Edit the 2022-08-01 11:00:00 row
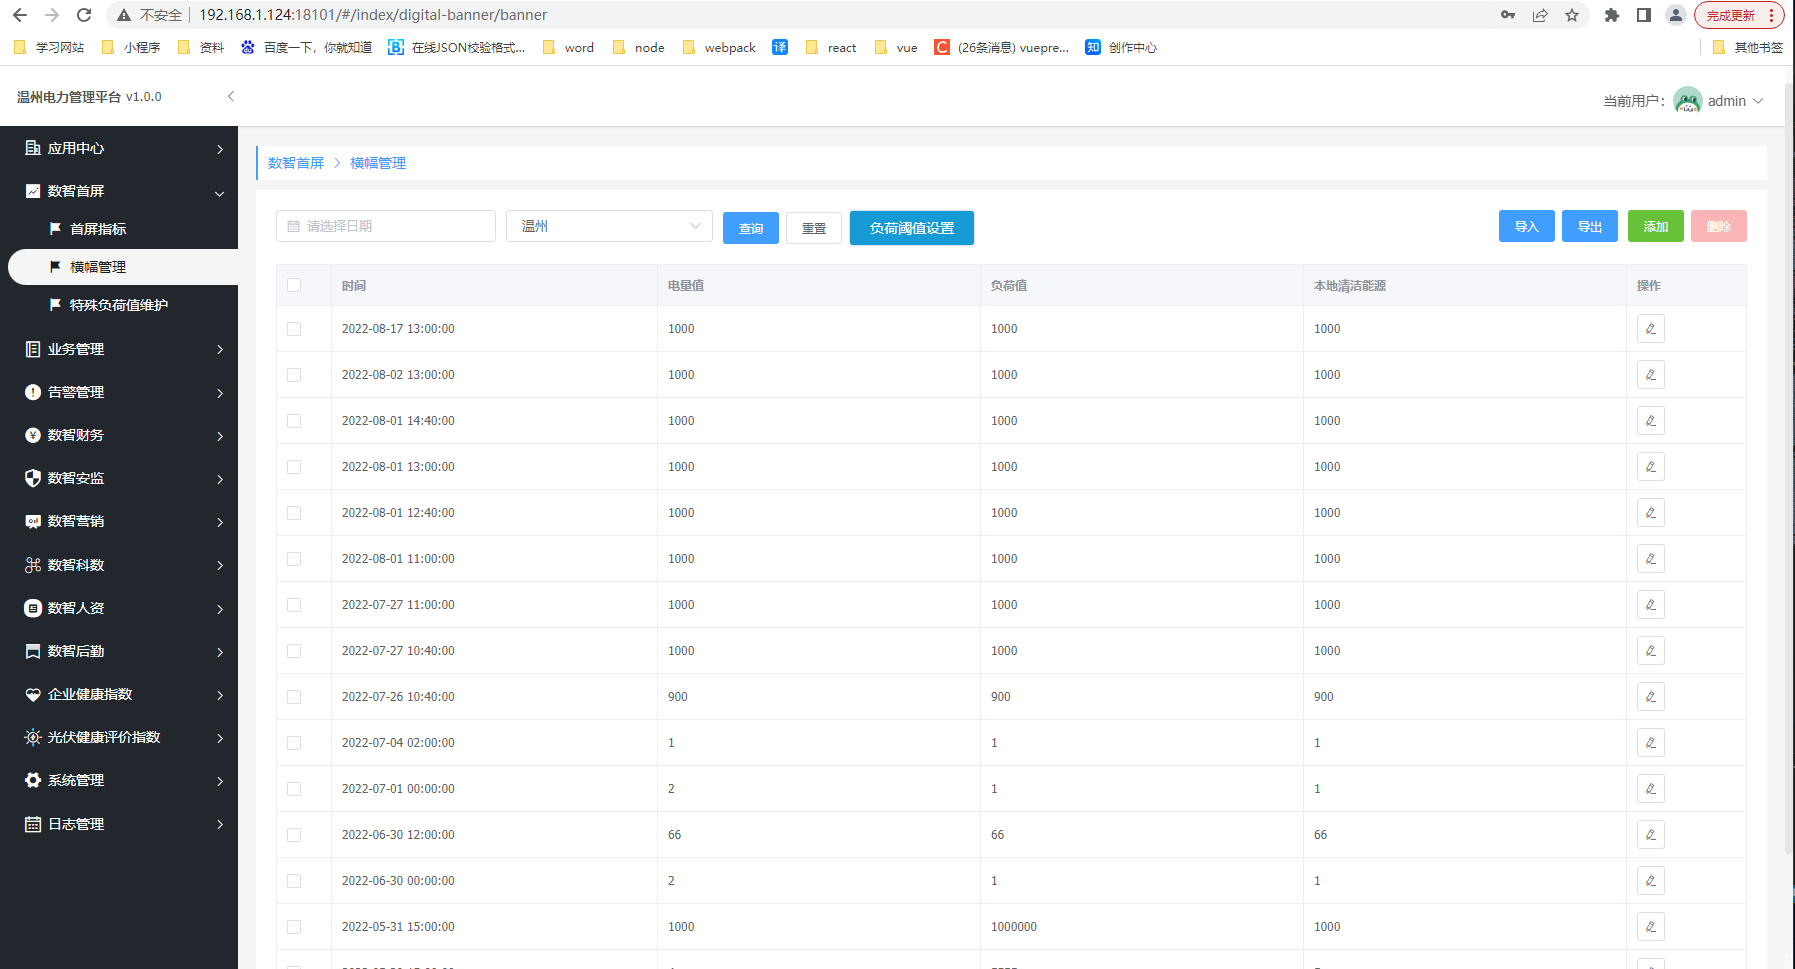This screenshot has width=1795, height=969. pos(1650,559)
